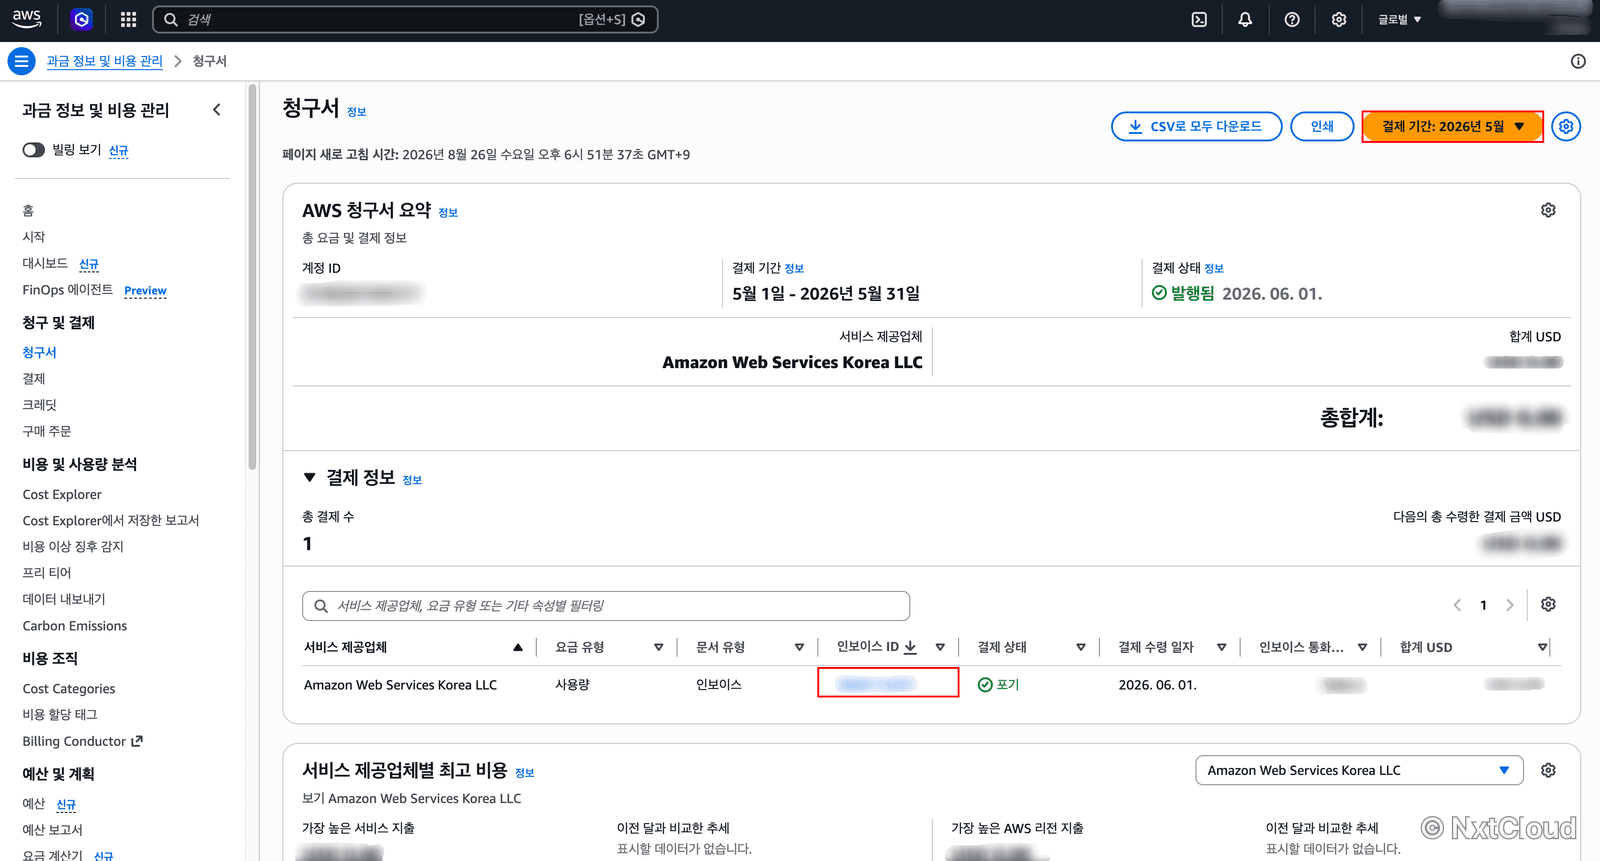The height and width of the screenshot is (861, 1600).
Task: Open the blurred invoice ID link
Action: pyautogui.click(x=875, y=684)
